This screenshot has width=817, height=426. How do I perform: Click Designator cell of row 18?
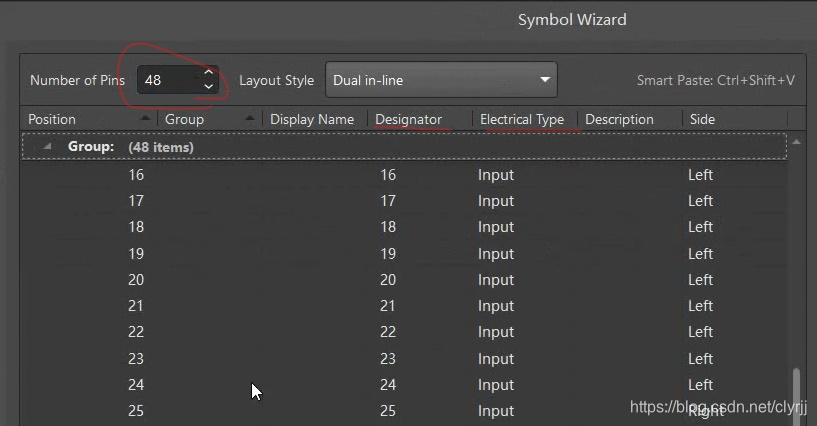pyautogui.click(x=388, y=227)
